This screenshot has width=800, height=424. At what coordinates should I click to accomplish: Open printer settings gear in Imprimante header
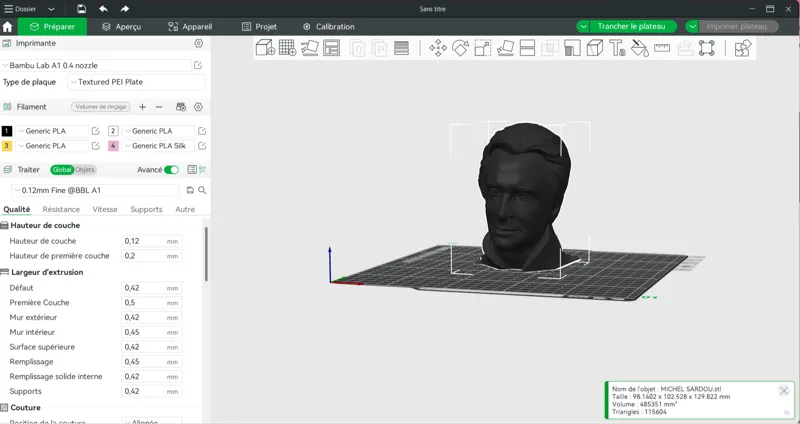[x=199, y=43]
